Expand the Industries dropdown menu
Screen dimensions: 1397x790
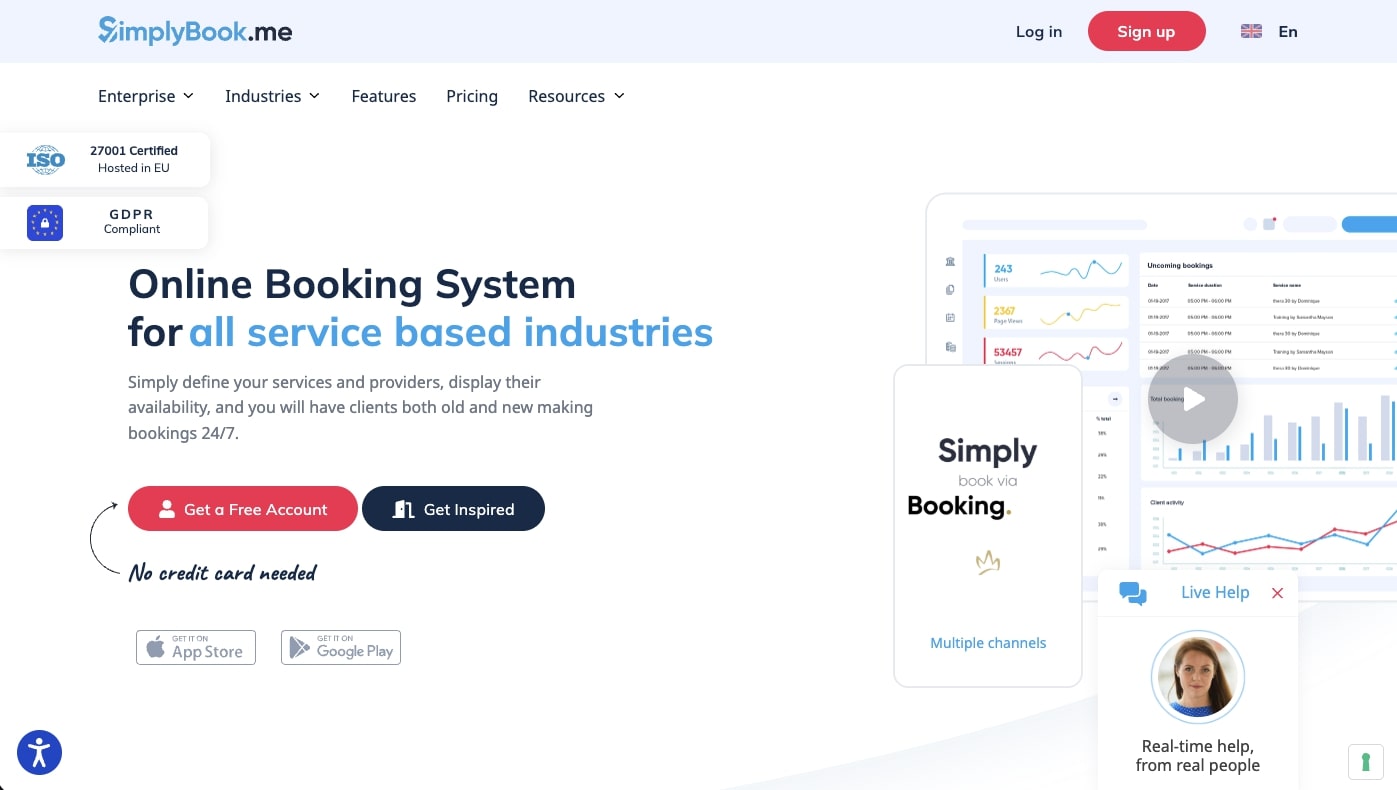pyautogui.click(x=272, y=96)
